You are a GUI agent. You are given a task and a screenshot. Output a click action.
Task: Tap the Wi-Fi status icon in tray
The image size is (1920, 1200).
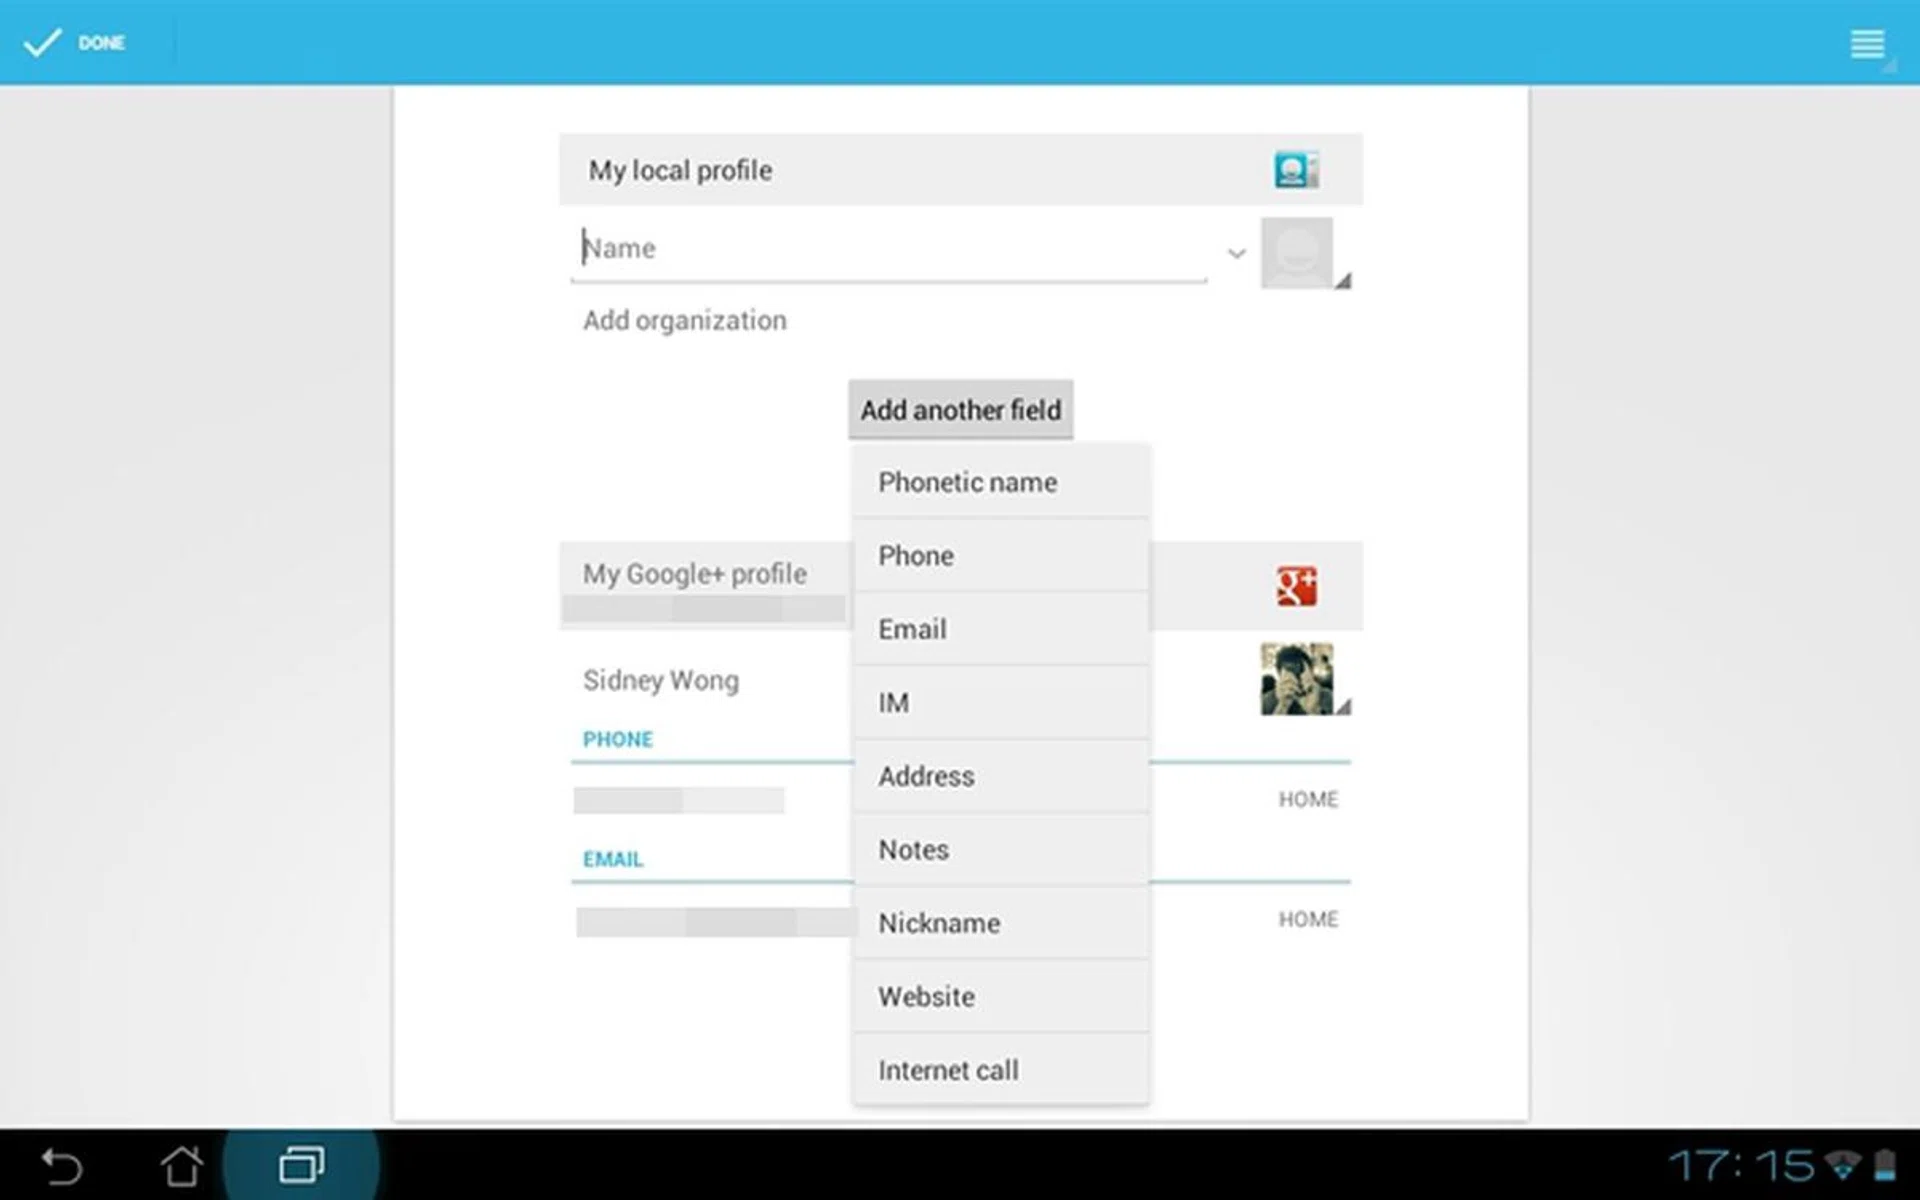pos(1842,1164)
